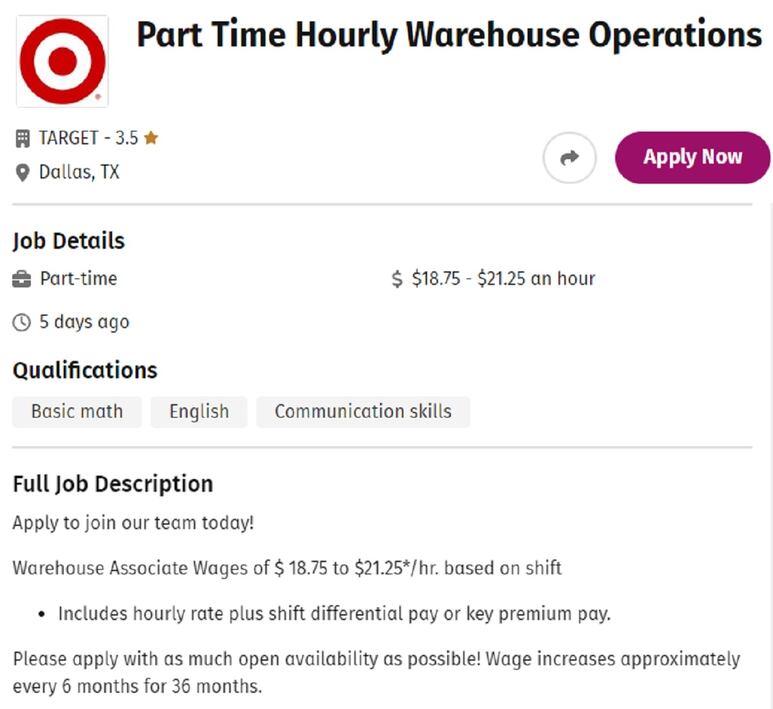Click the orange rating star
773x709 pixels.
click(151, 138)
